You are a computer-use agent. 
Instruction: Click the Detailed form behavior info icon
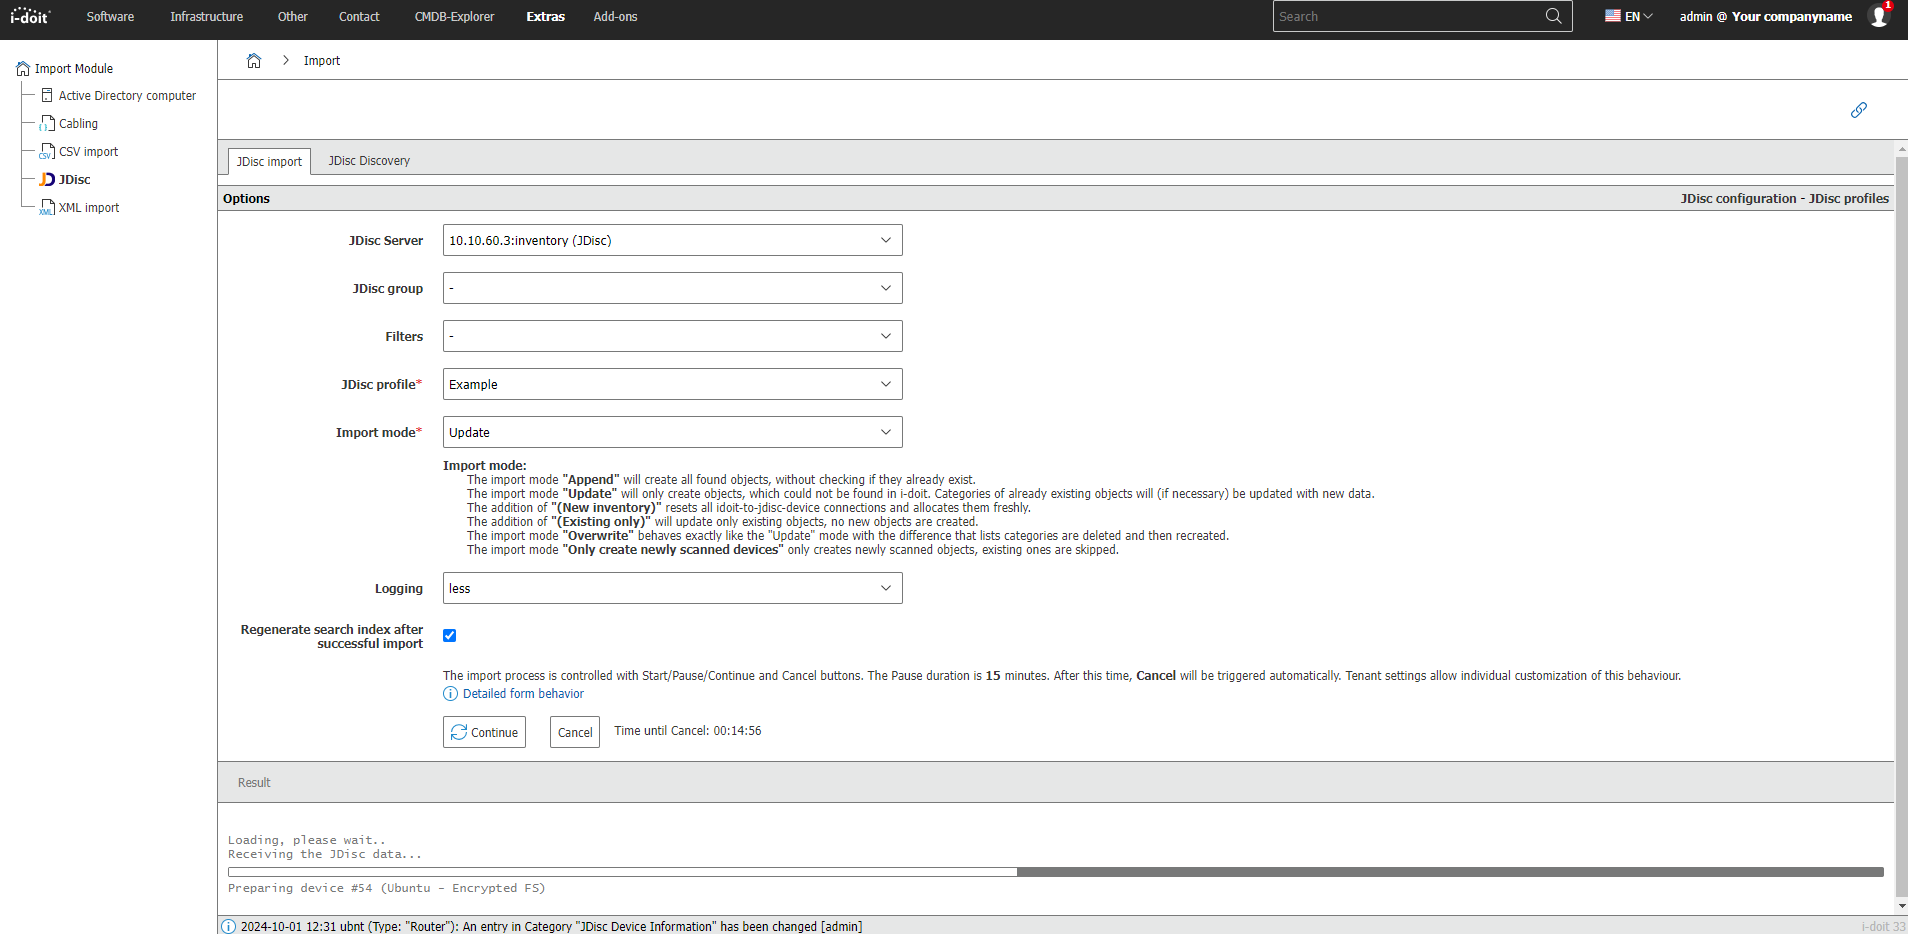coord(451,694)
